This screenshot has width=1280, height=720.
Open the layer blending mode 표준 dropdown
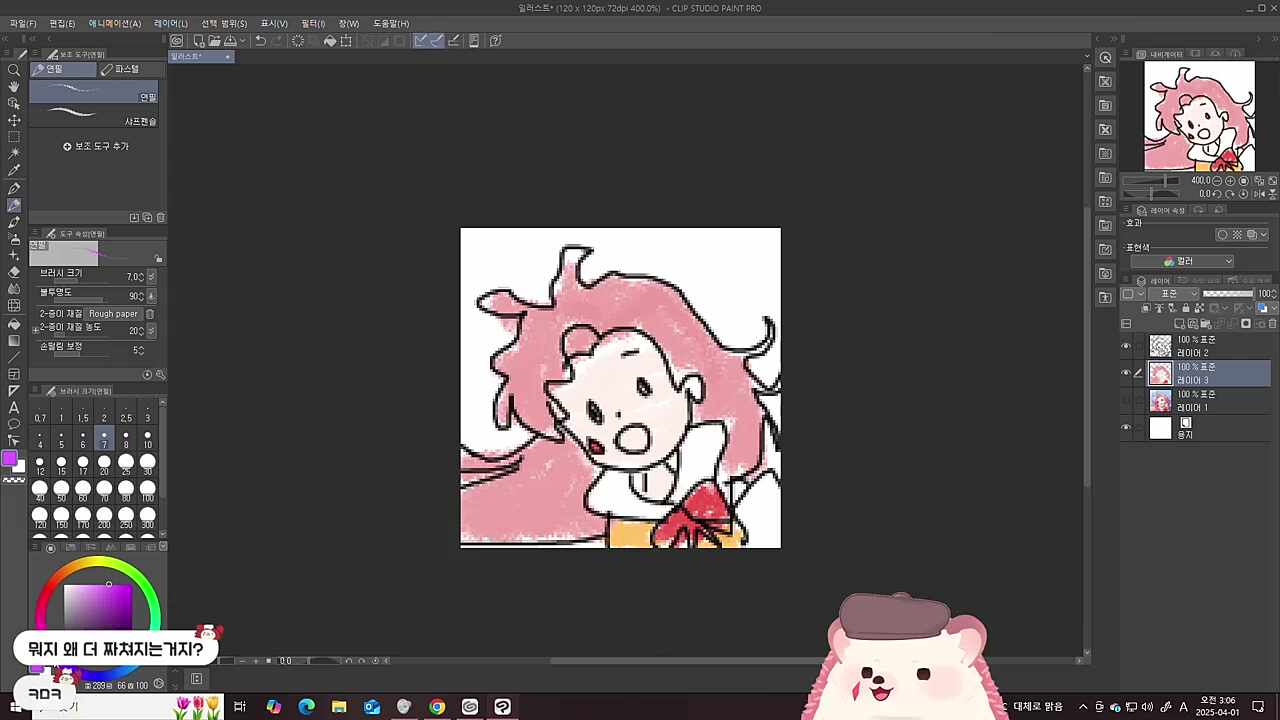pyautogui.click(x=1173, y=294)
